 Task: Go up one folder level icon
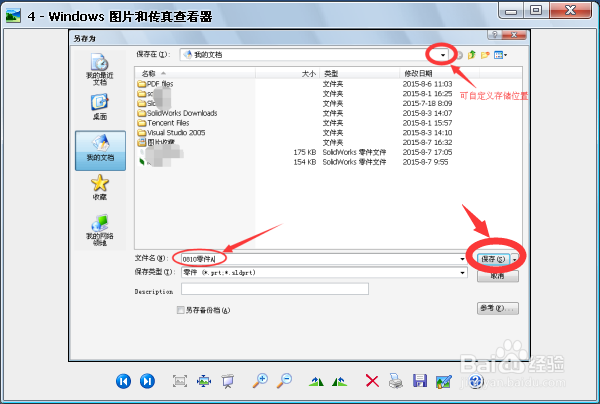pos(471,55)
